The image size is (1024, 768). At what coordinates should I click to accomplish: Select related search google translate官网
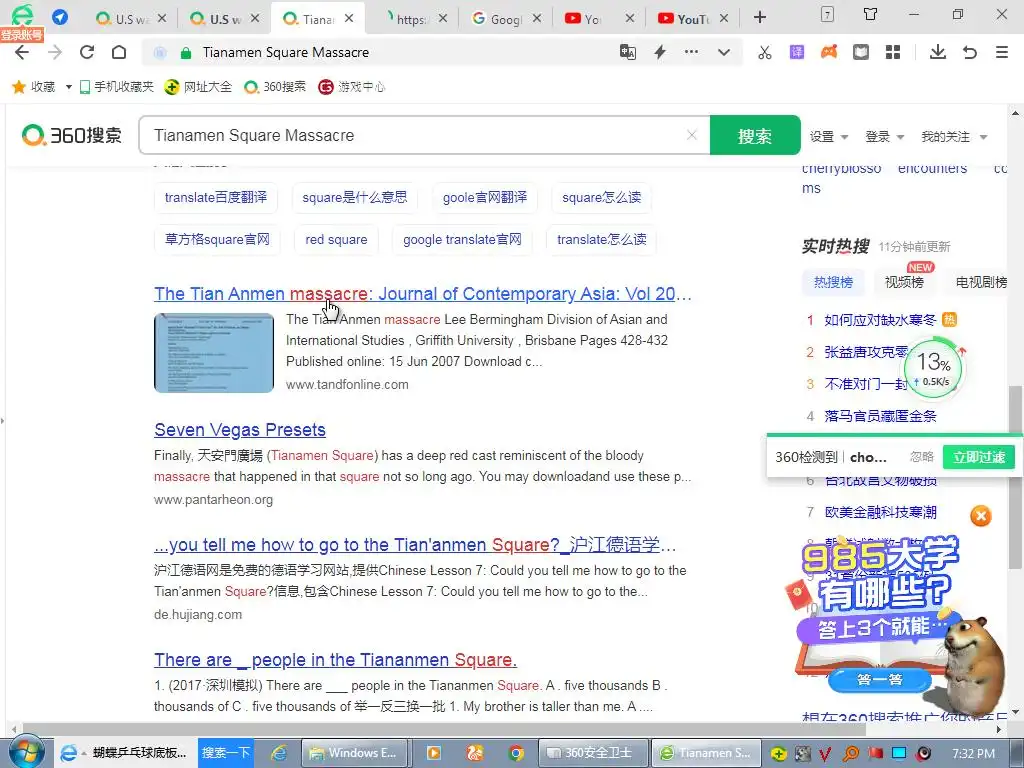tap(462, 239)
